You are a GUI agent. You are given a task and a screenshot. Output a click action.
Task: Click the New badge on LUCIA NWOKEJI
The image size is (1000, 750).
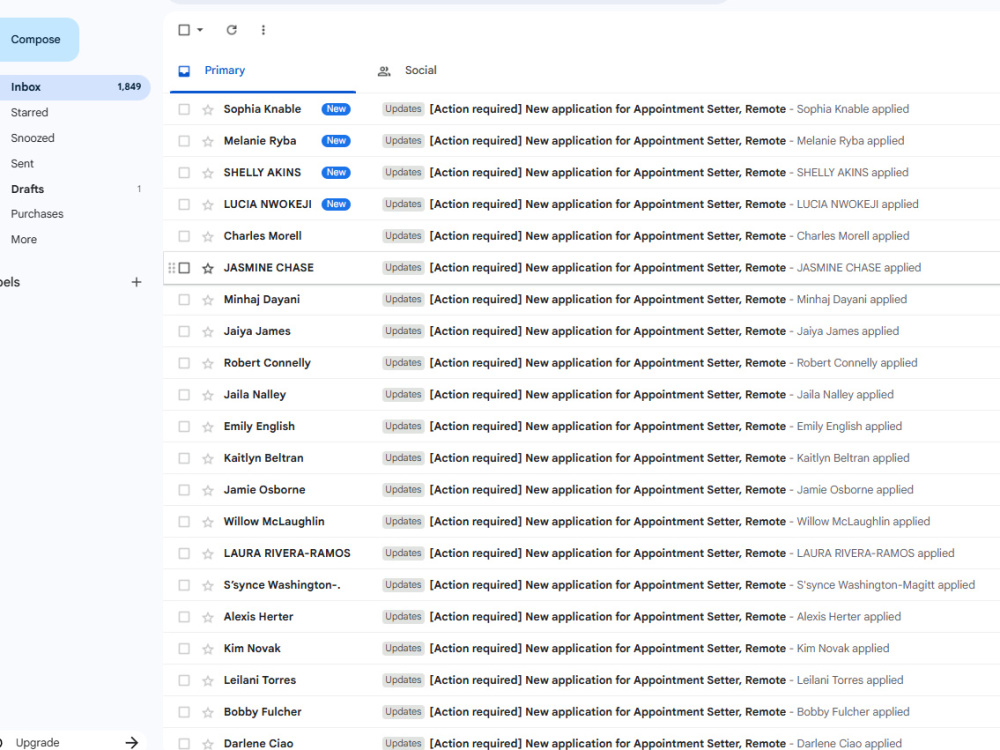pyautogui.click(x=336, y=204)
